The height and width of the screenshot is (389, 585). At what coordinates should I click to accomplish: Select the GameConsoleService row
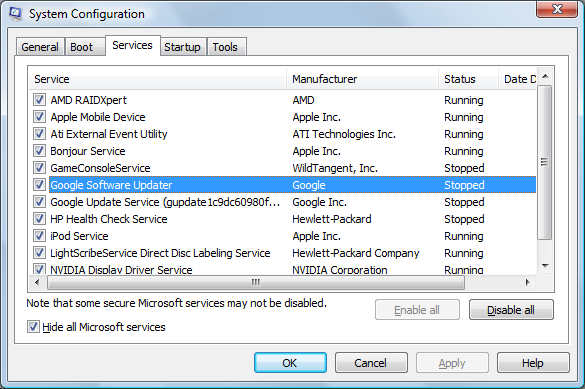[x=283, y=168]
